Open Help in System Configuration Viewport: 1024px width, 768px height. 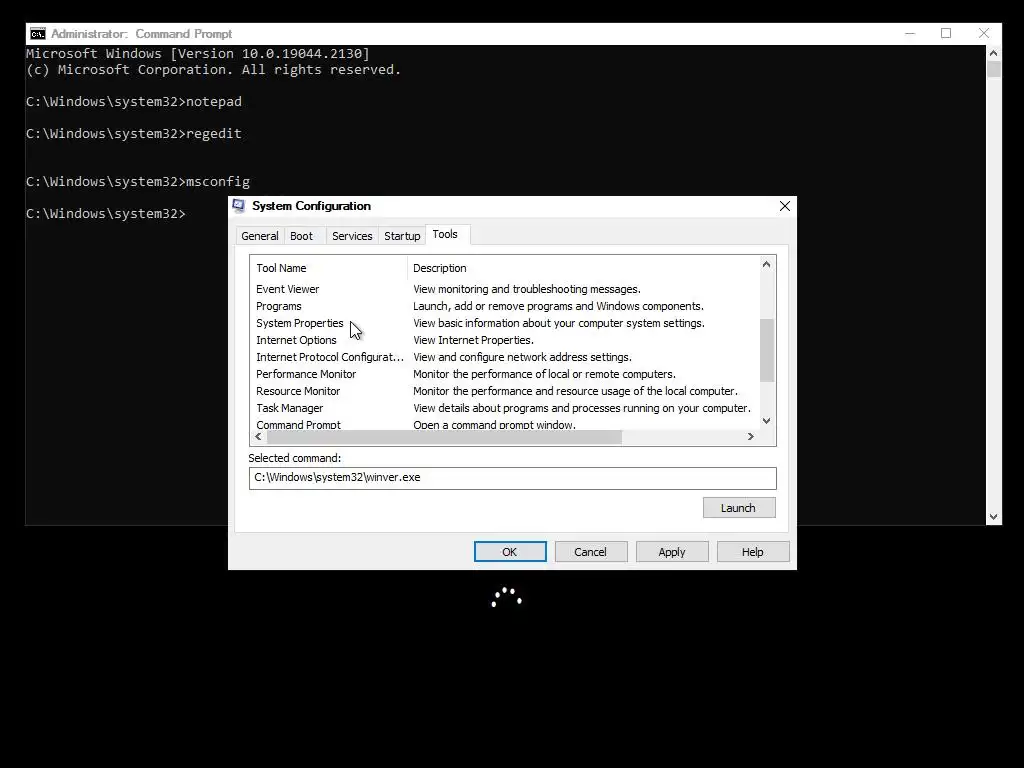click(752, 552)
